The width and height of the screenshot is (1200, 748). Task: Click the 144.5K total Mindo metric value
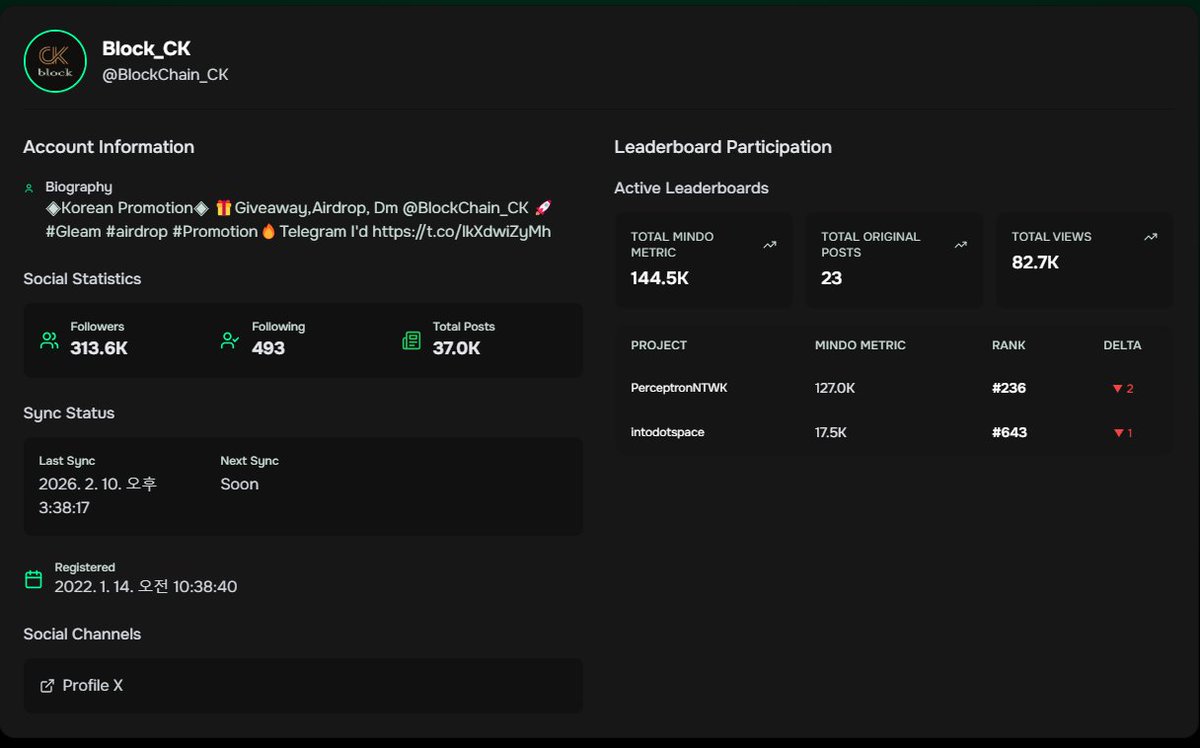tap(660, 278)
